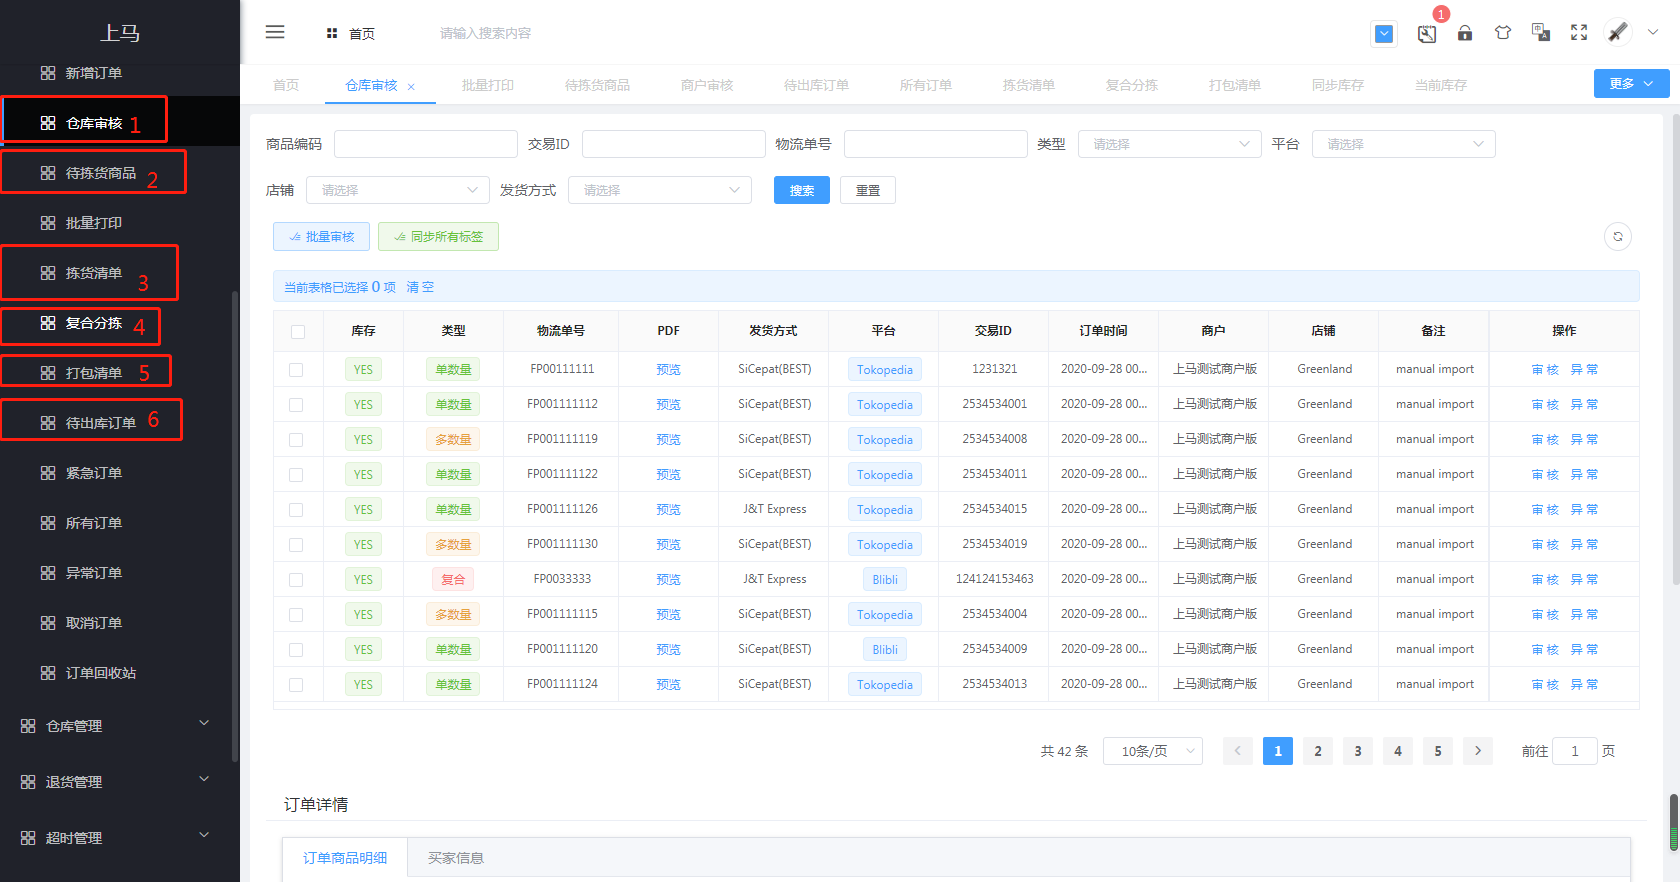
Task: Open the 店铺 dropdown filter
Action: coord(398,190)
